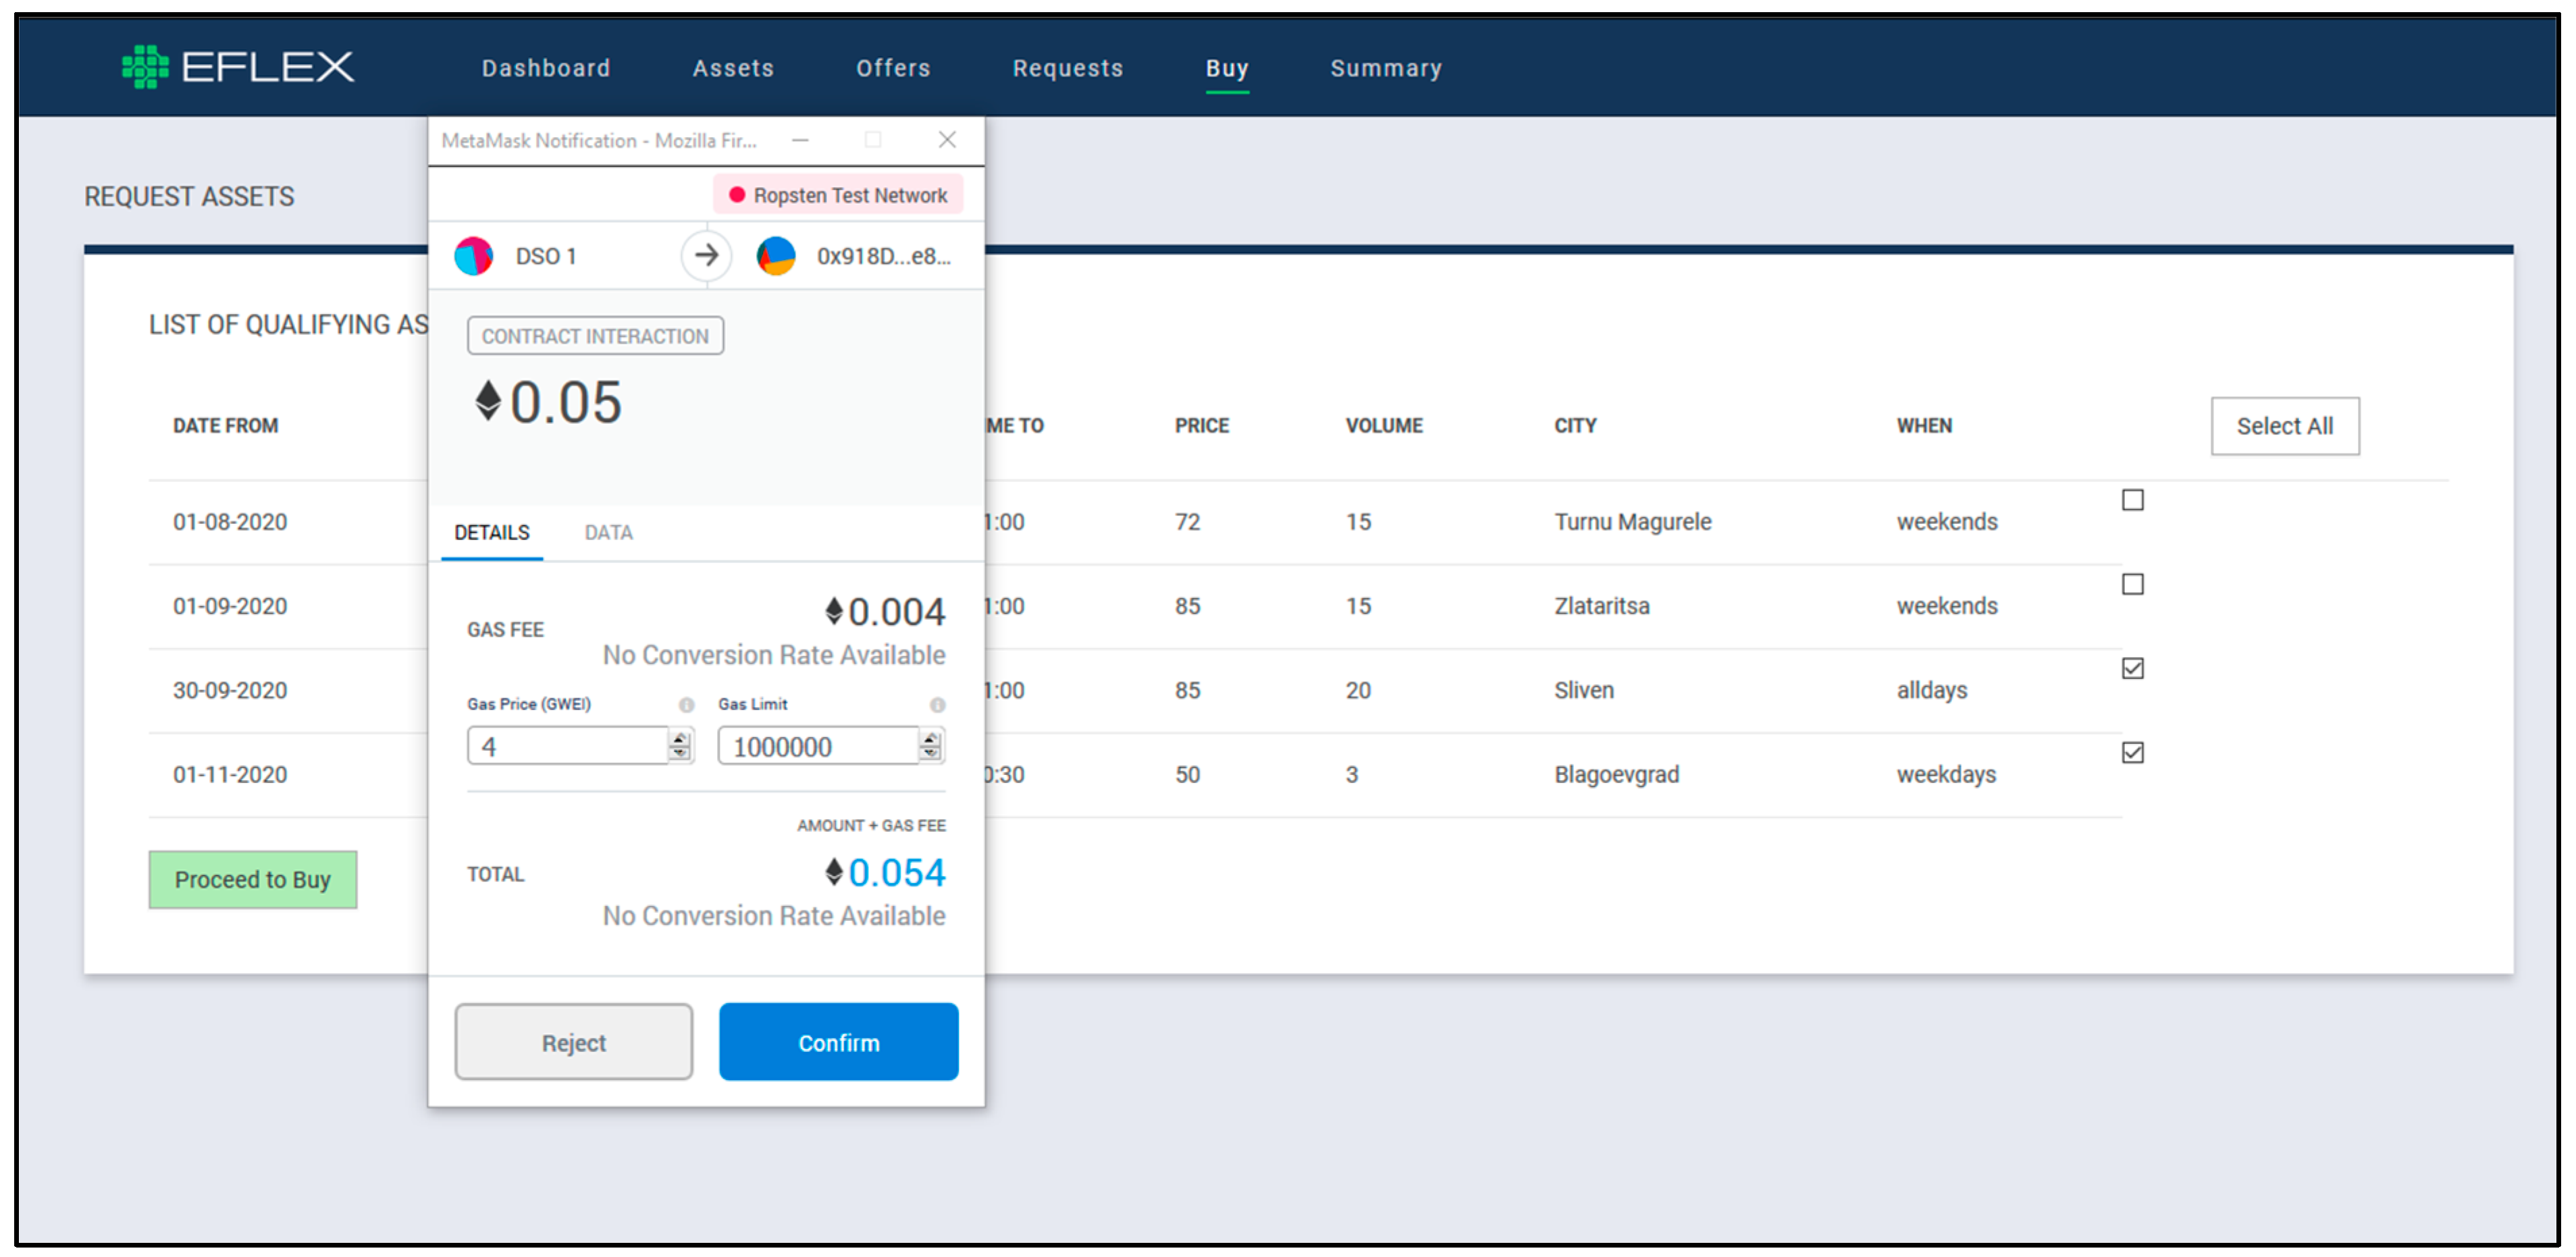Click the Gas Price info icon
Image resolution: width=2576 pixels, height=1257 pixels.
[686, 705]
